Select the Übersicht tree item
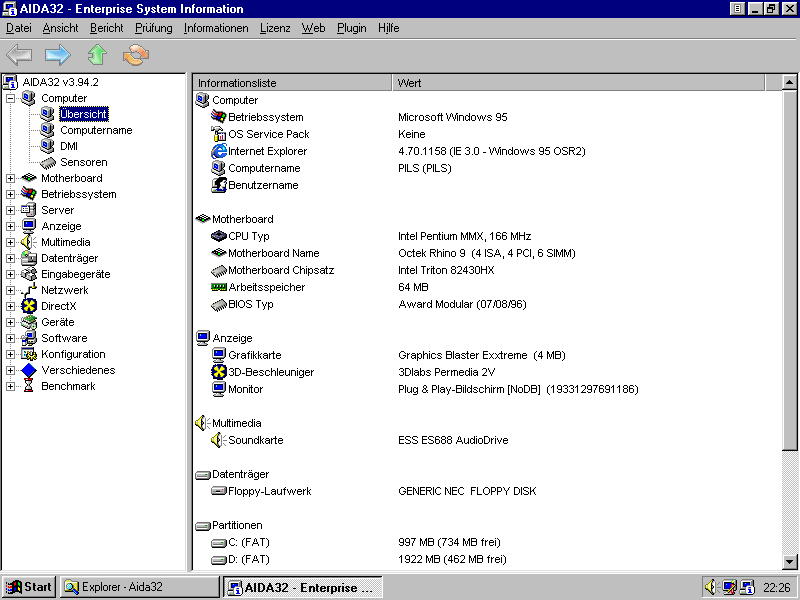 (x=84, y=114)
